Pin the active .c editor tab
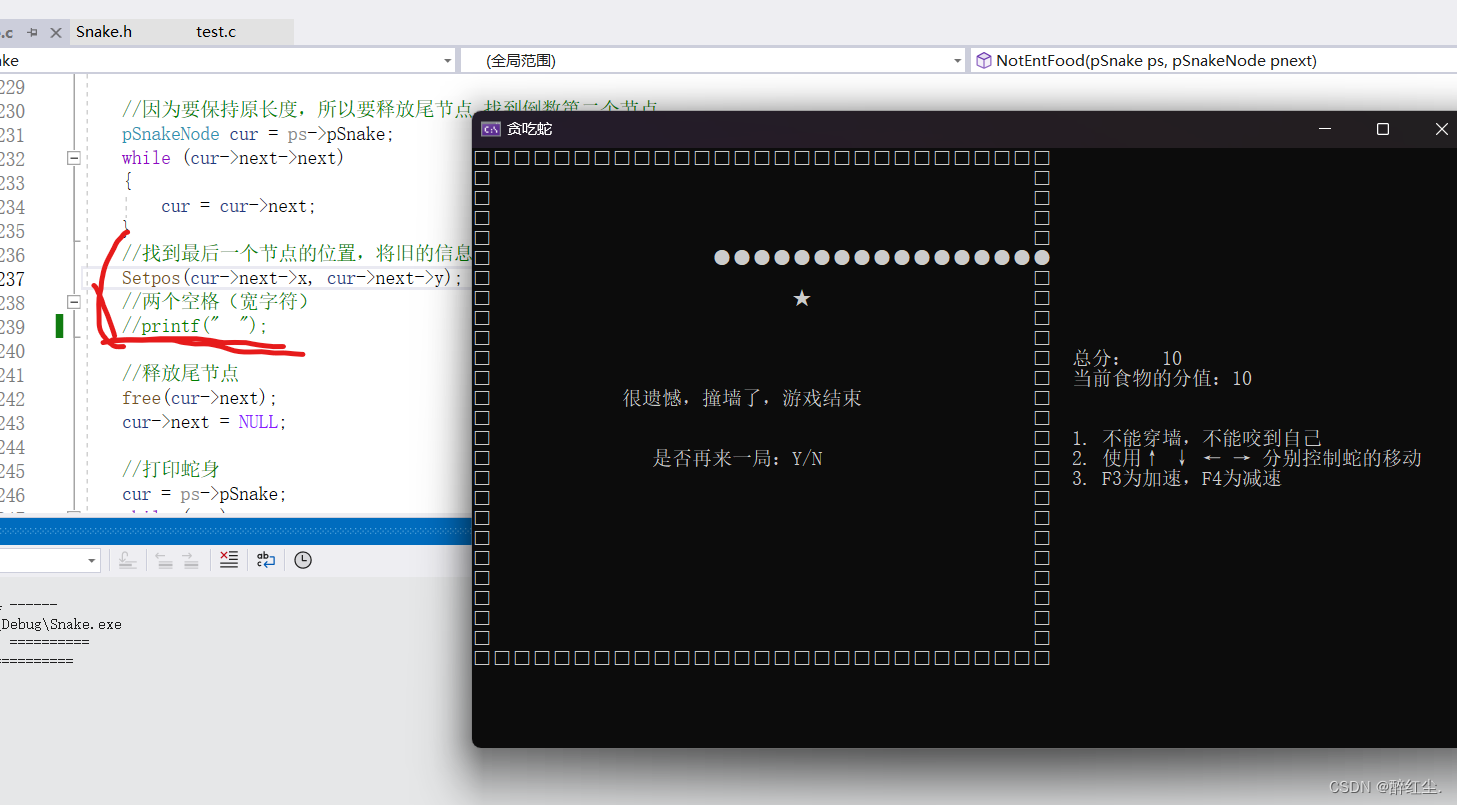This screenshot has height=805, width=1457. (32, 32)
